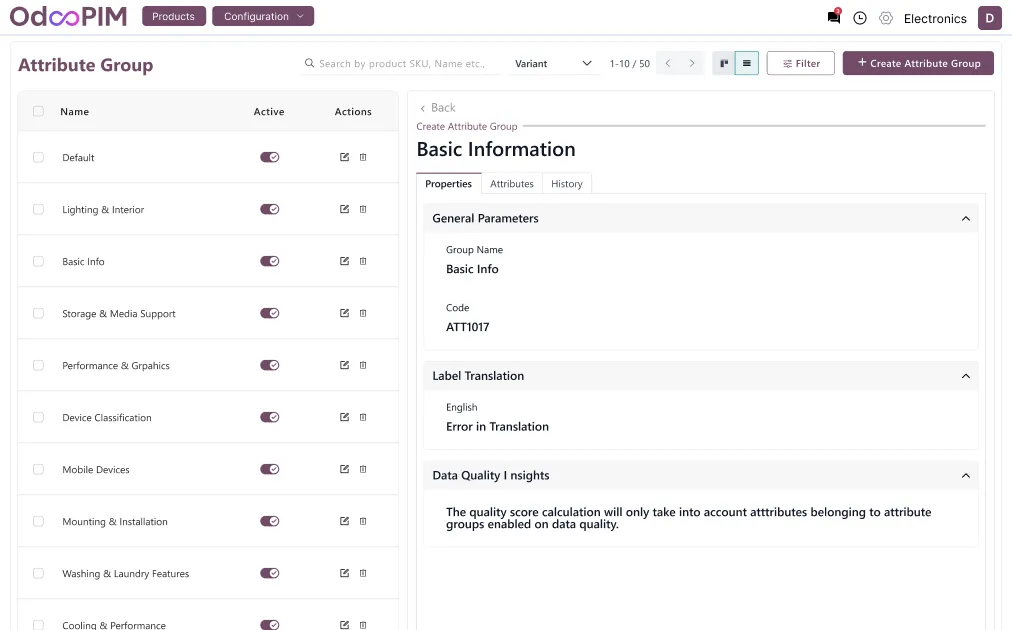Viewport: 1012px width, 630px height.
Task: Open the History tab
Action: tap(566, 184)
